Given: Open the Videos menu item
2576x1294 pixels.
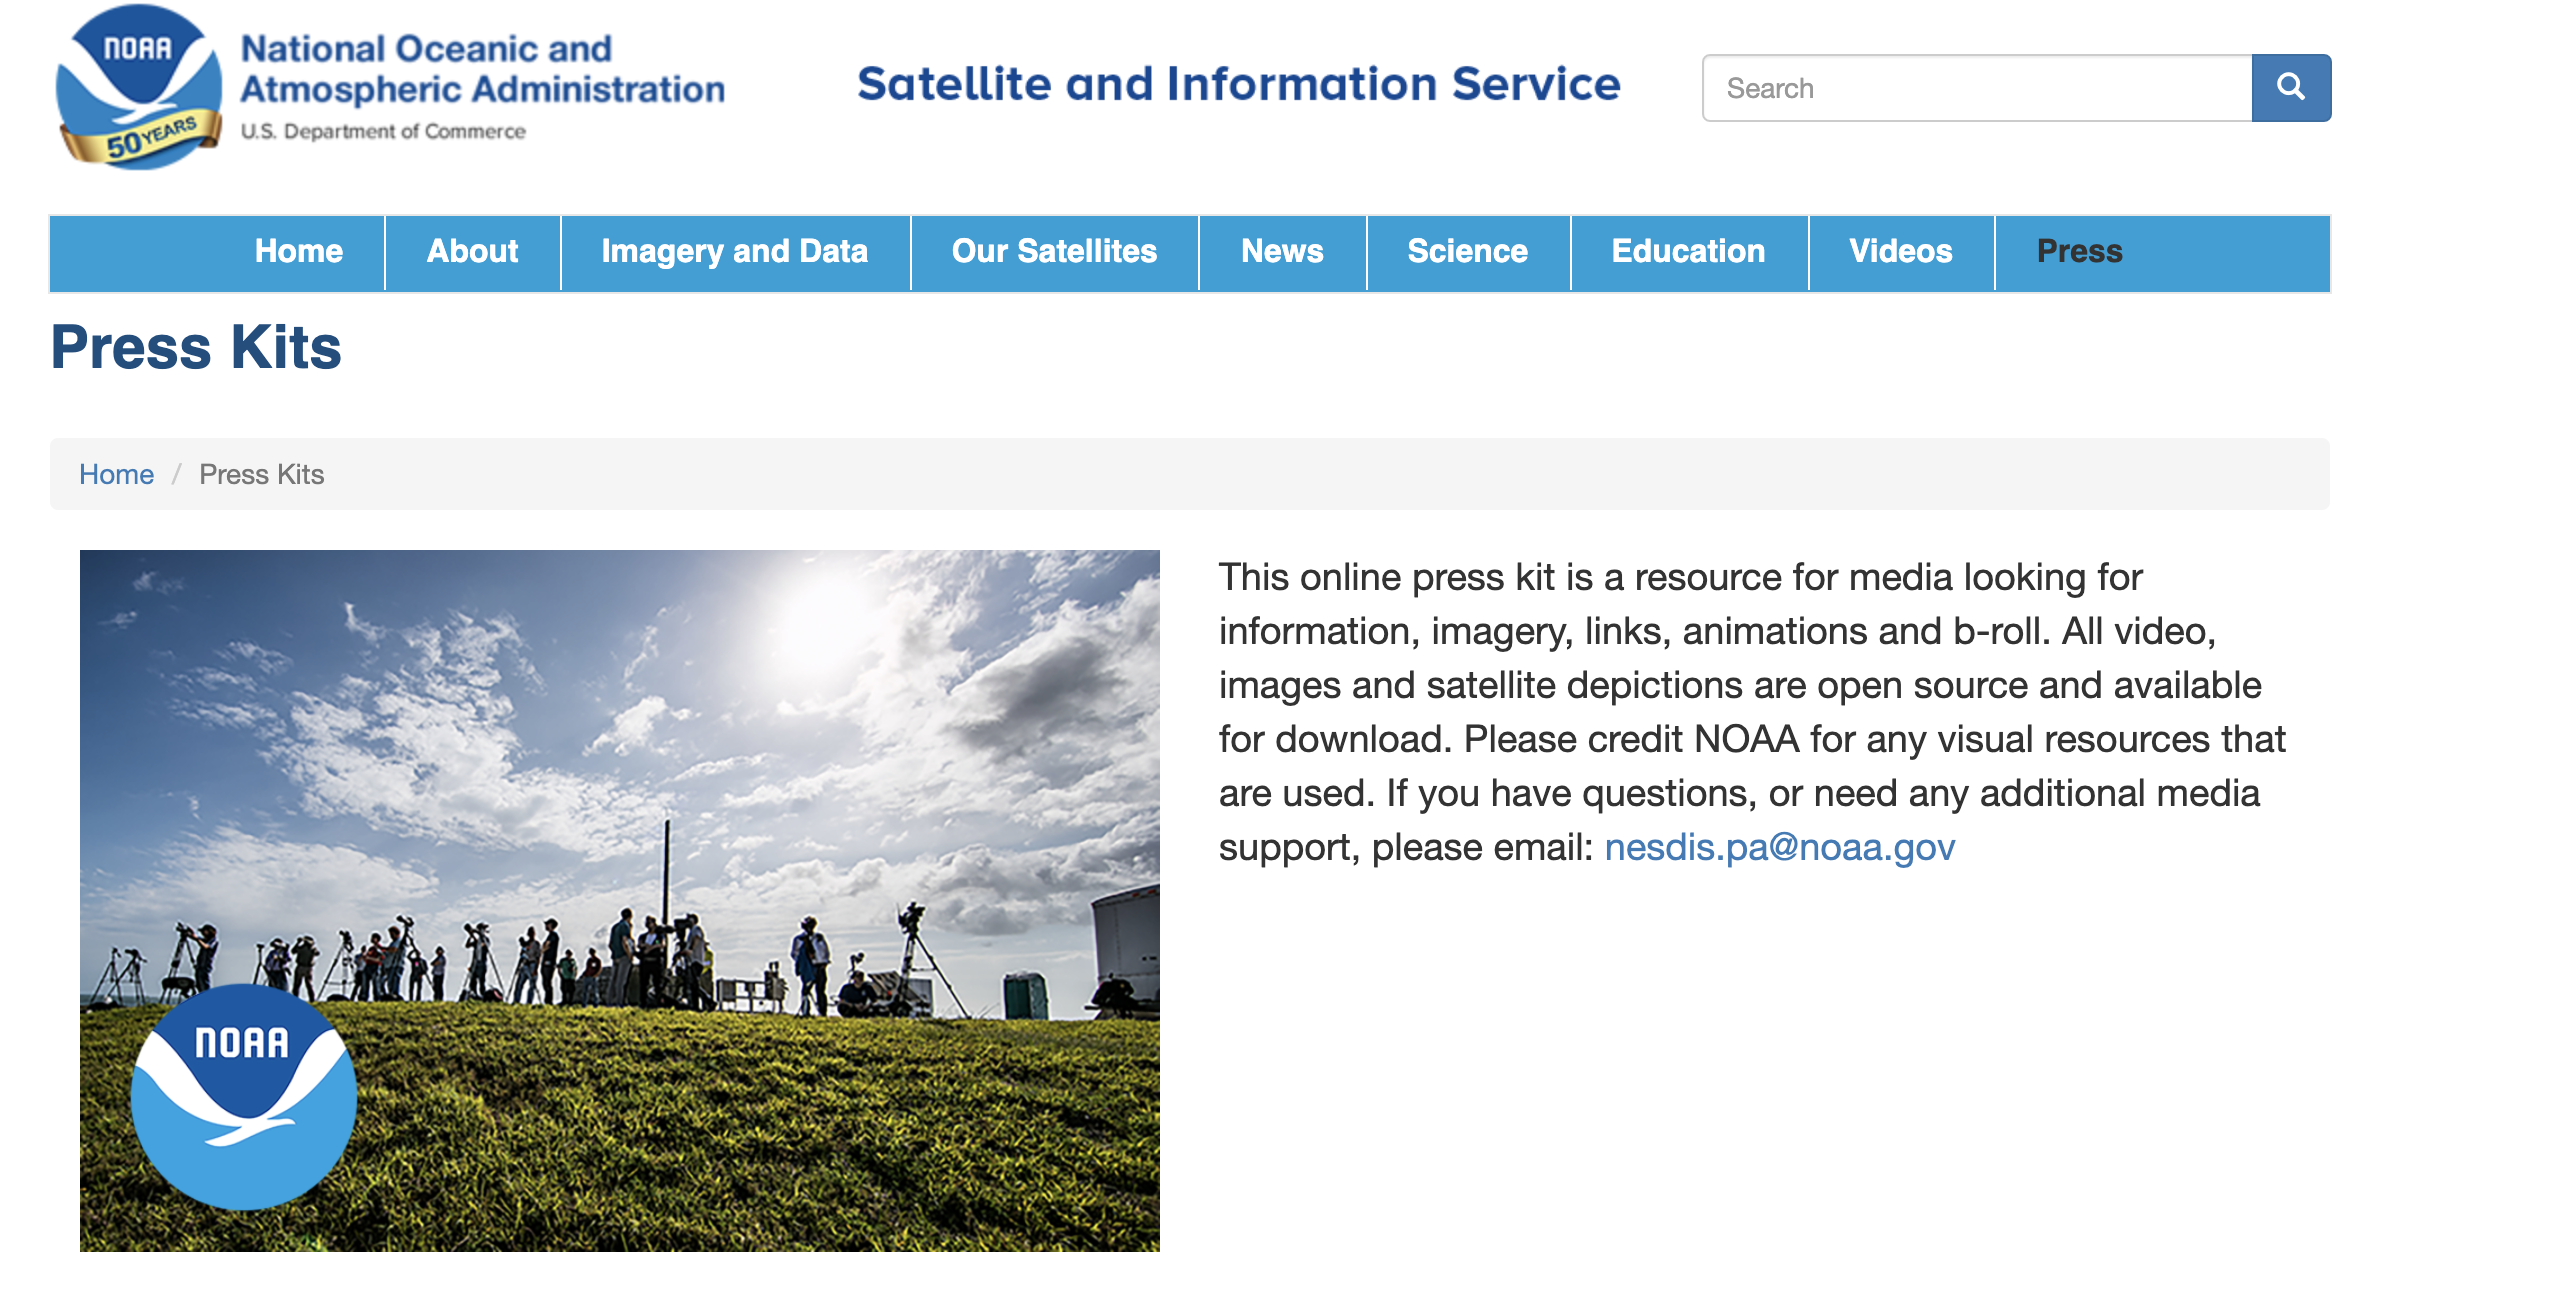Looking at the screenshot, I should (x=1901, y=252).
